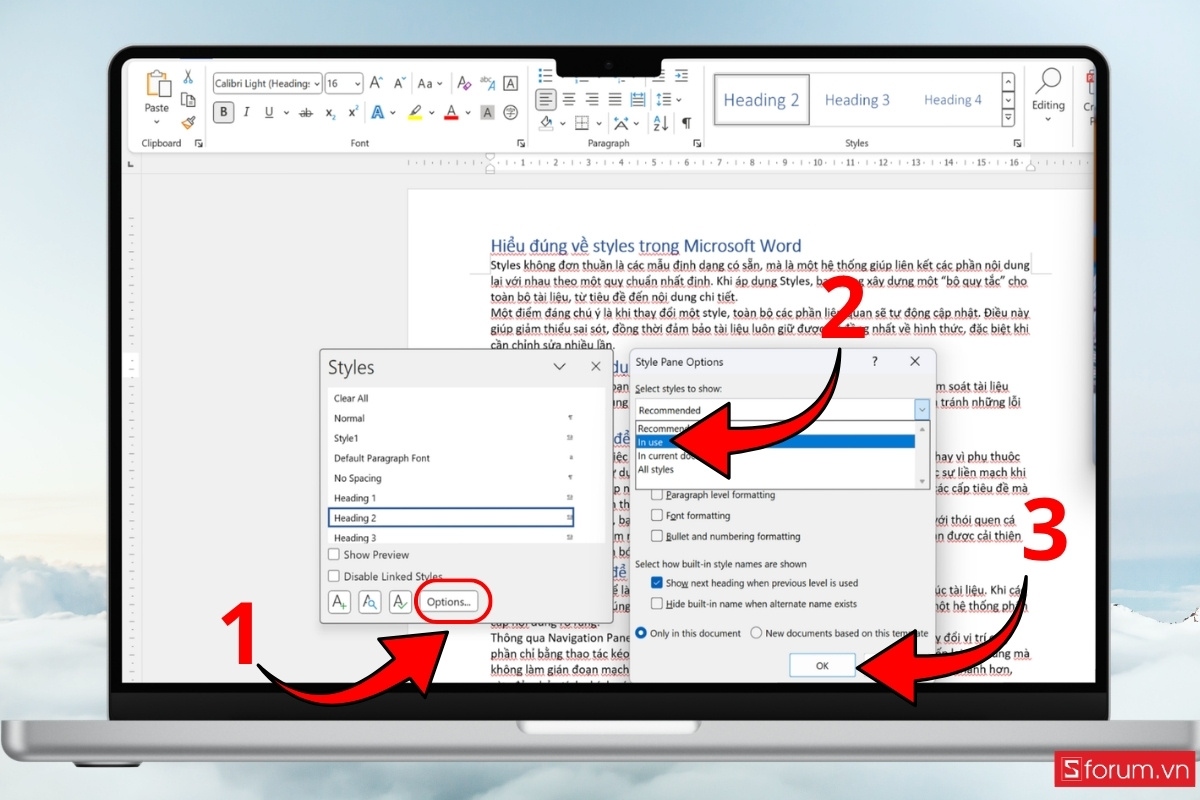This screenshot has width=1200, height=800.
Task: Expand Styles pane options chevron
Action: (x=560, y=367)
